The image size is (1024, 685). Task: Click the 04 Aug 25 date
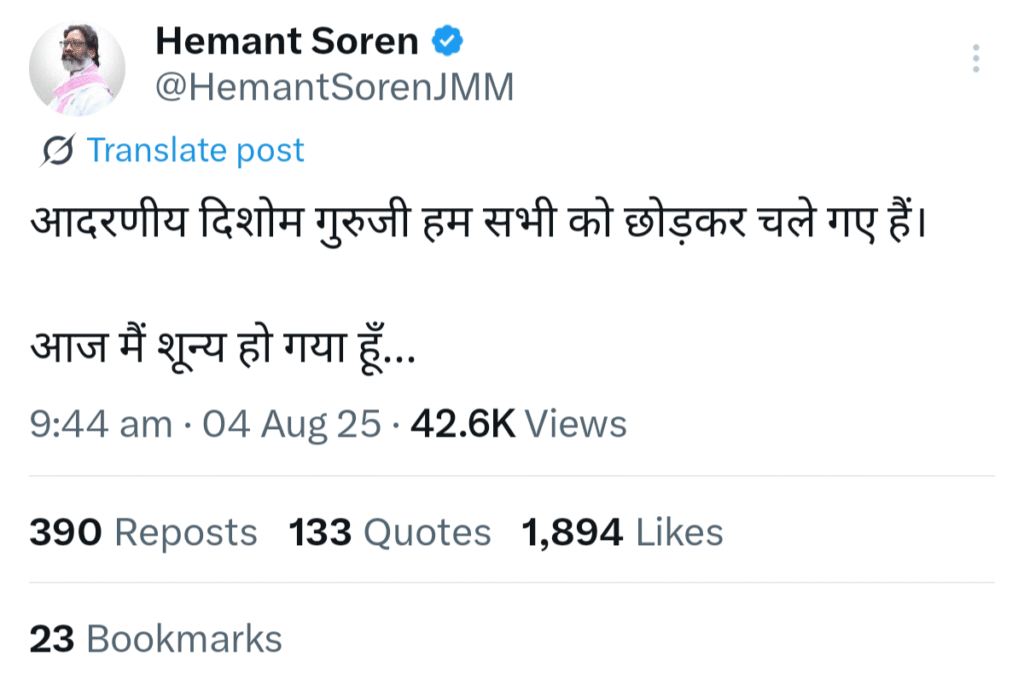tap(292, 424)
